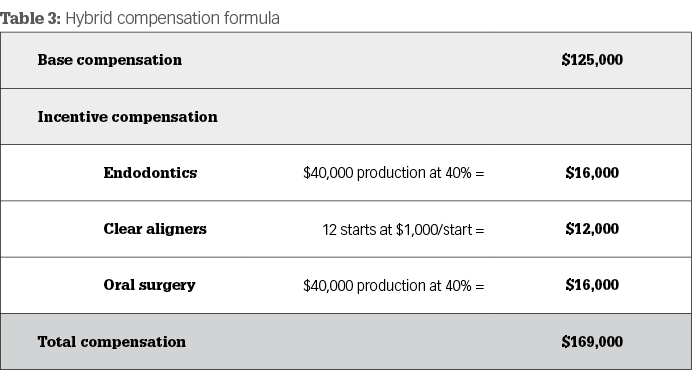Click the Oral surgery row label

(x=149, y=285)
